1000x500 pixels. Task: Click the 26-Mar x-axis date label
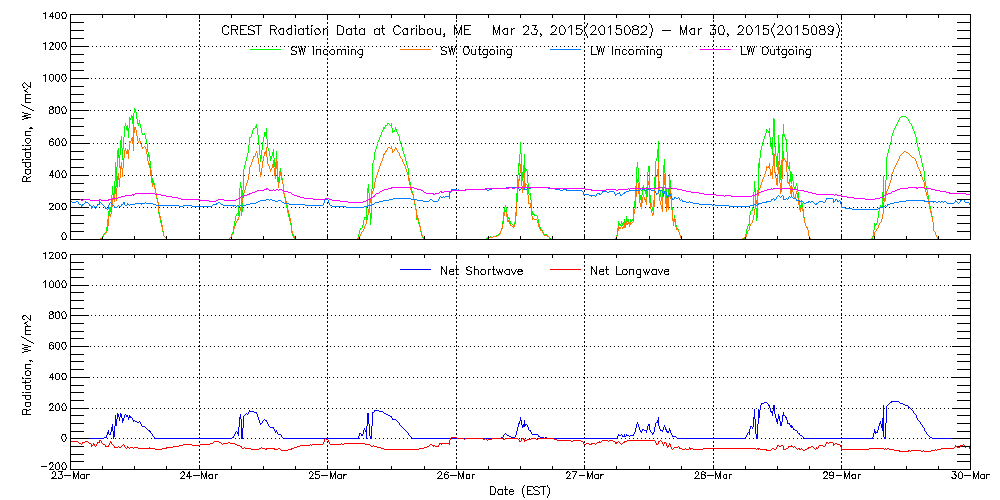[x=456, y=476]
